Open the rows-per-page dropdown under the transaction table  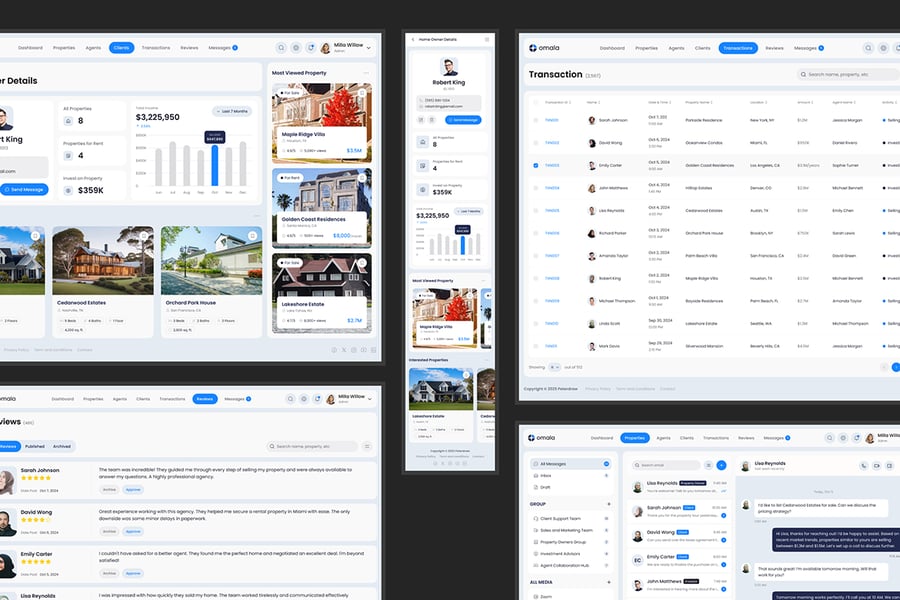(x=556, y=367)
